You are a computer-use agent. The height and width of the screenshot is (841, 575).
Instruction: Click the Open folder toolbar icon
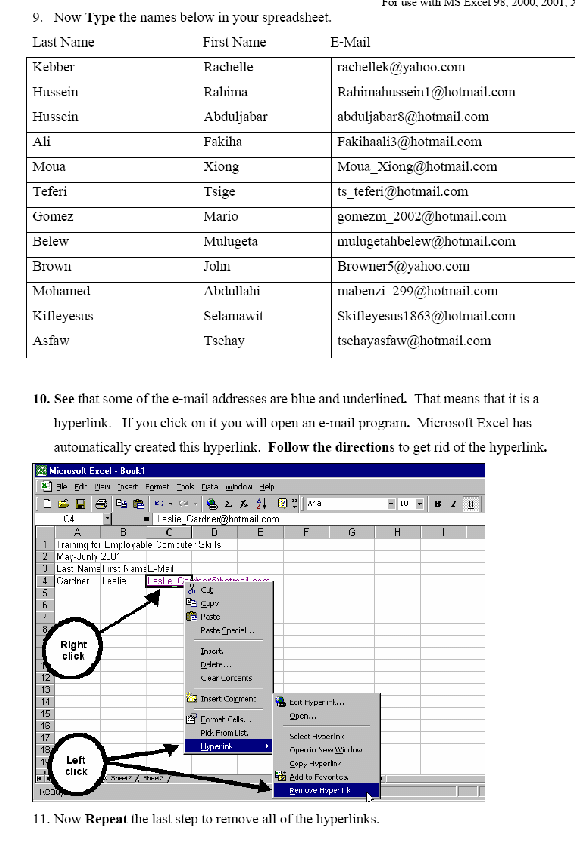(64, 504)
